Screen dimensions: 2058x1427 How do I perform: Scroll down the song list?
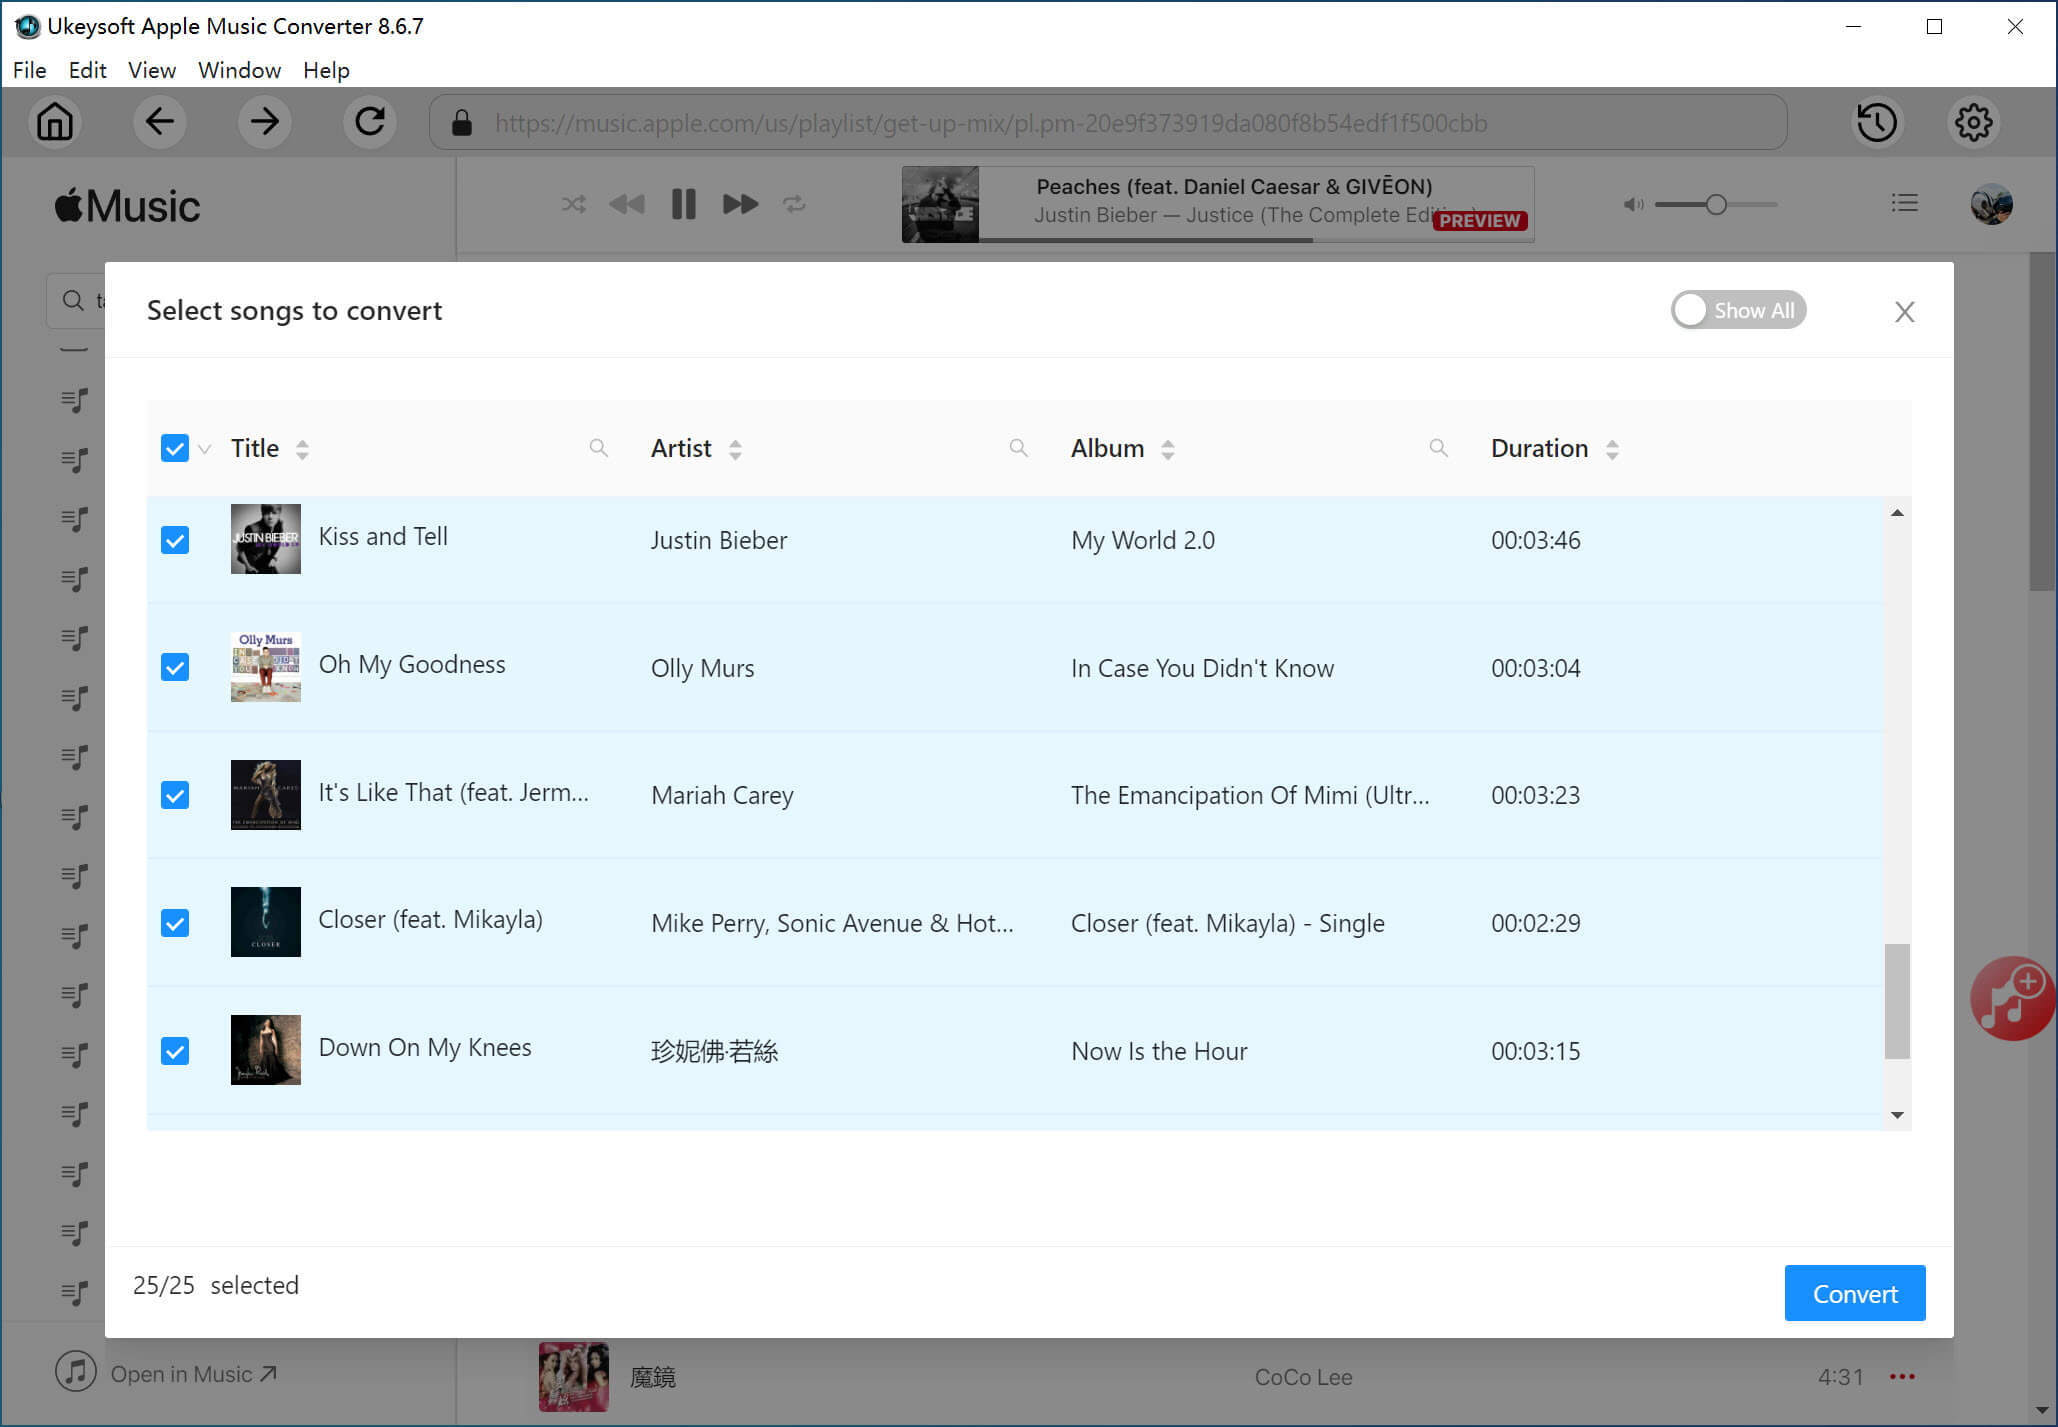(1898, 1114)
